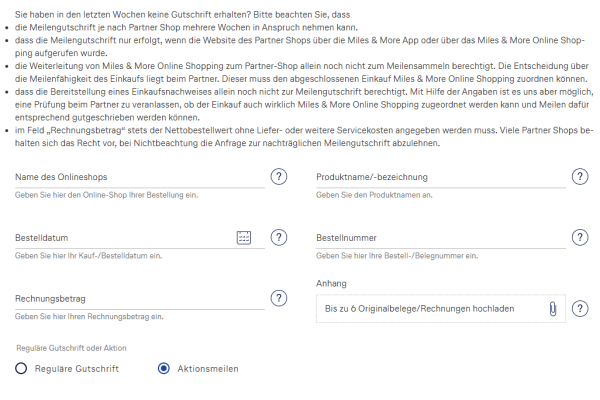Open help for Produktname/-bezeichnung field
This screenshot has height=400, width=600.
click(581, 177)
